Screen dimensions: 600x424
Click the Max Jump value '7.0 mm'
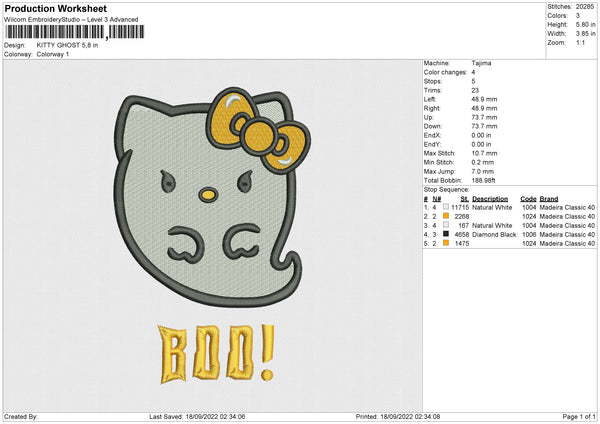[483, 171]
